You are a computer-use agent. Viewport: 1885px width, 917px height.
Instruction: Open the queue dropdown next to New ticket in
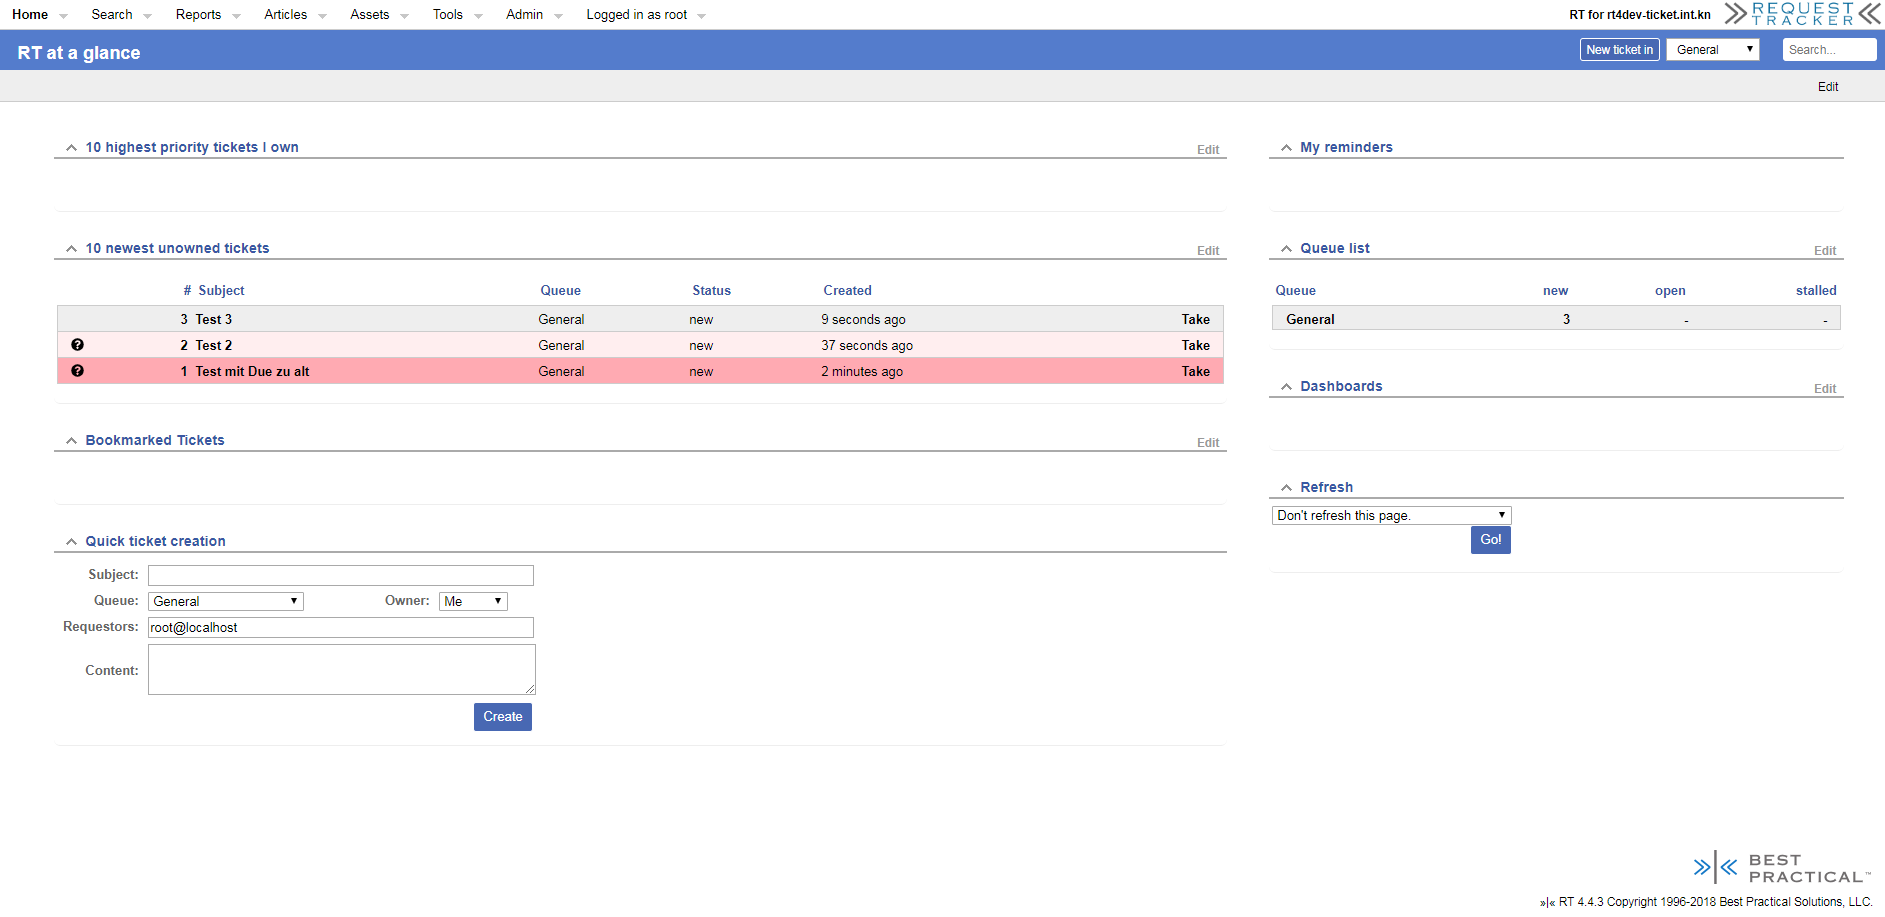[1712, 50]
